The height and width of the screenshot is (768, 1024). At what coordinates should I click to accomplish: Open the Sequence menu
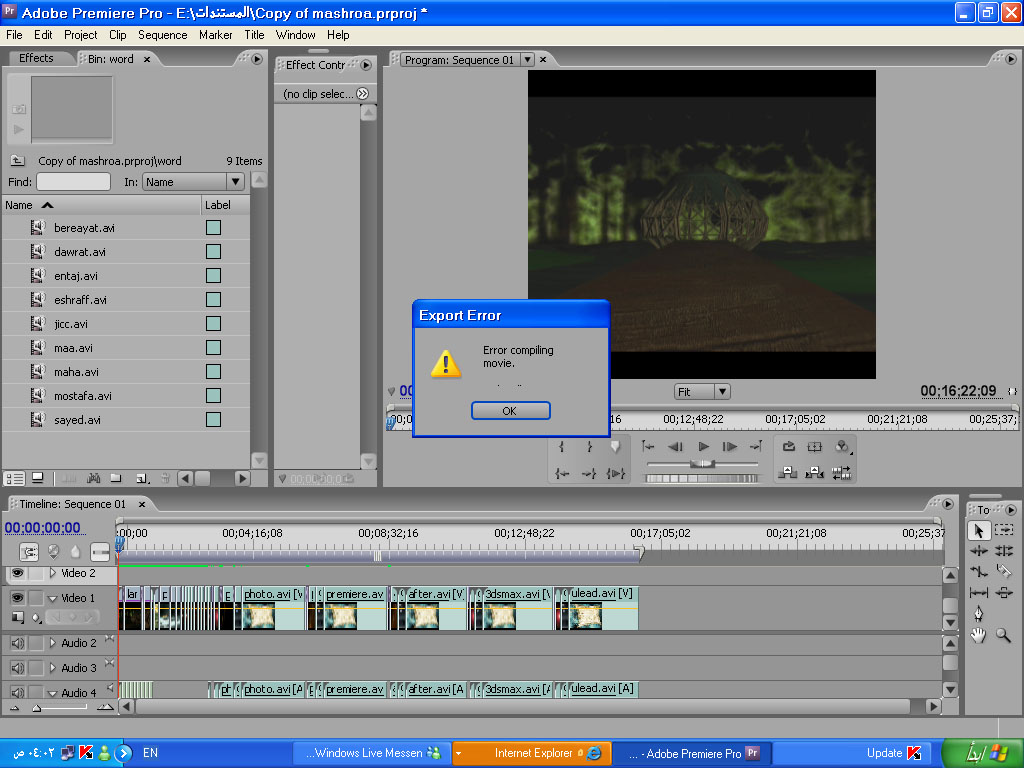(163, 35)
